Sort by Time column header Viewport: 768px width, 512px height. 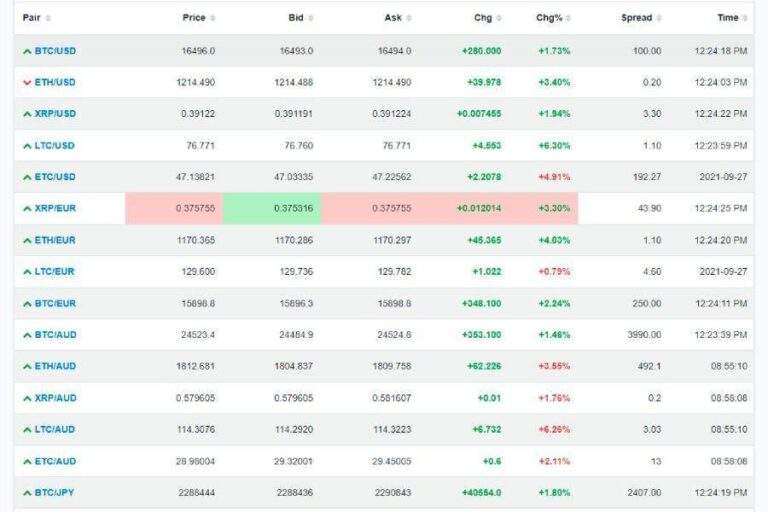coord(727,18)
